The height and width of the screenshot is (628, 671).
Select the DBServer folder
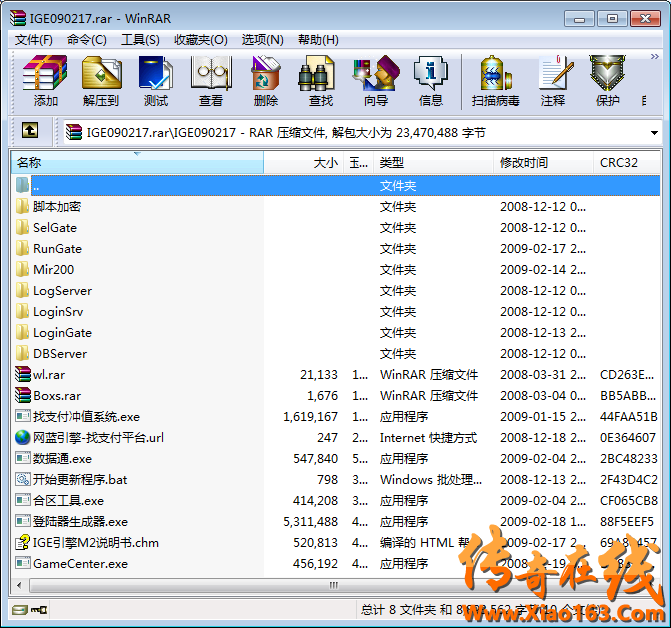[x=60, y=354]
